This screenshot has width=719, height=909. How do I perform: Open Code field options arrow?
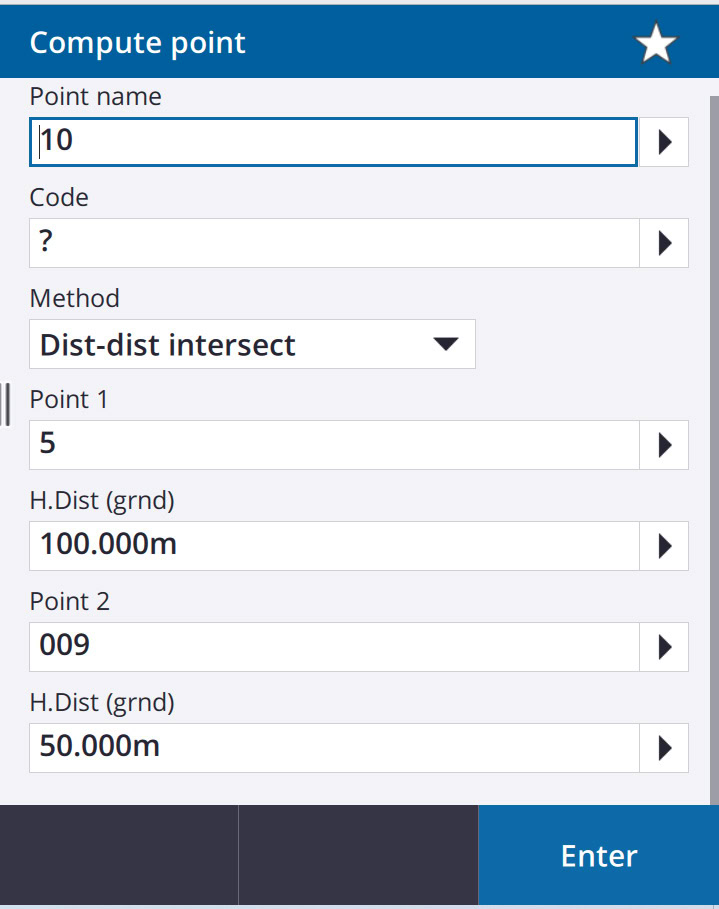tap(664, 243)
